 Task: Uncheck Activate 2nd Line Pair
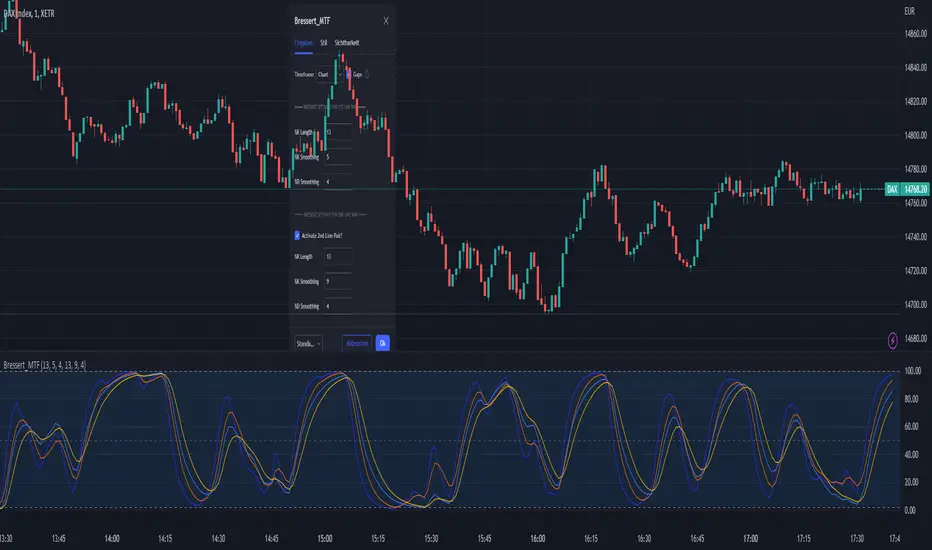tap(298, 235)
